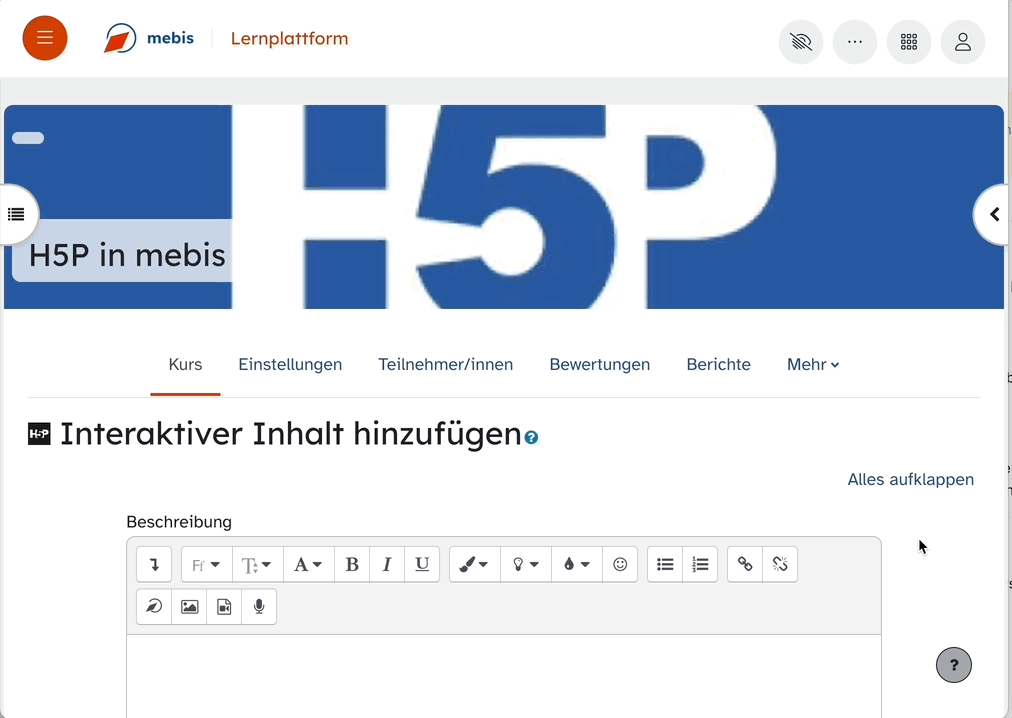Click the round help question mark button

tap(953, 665)
